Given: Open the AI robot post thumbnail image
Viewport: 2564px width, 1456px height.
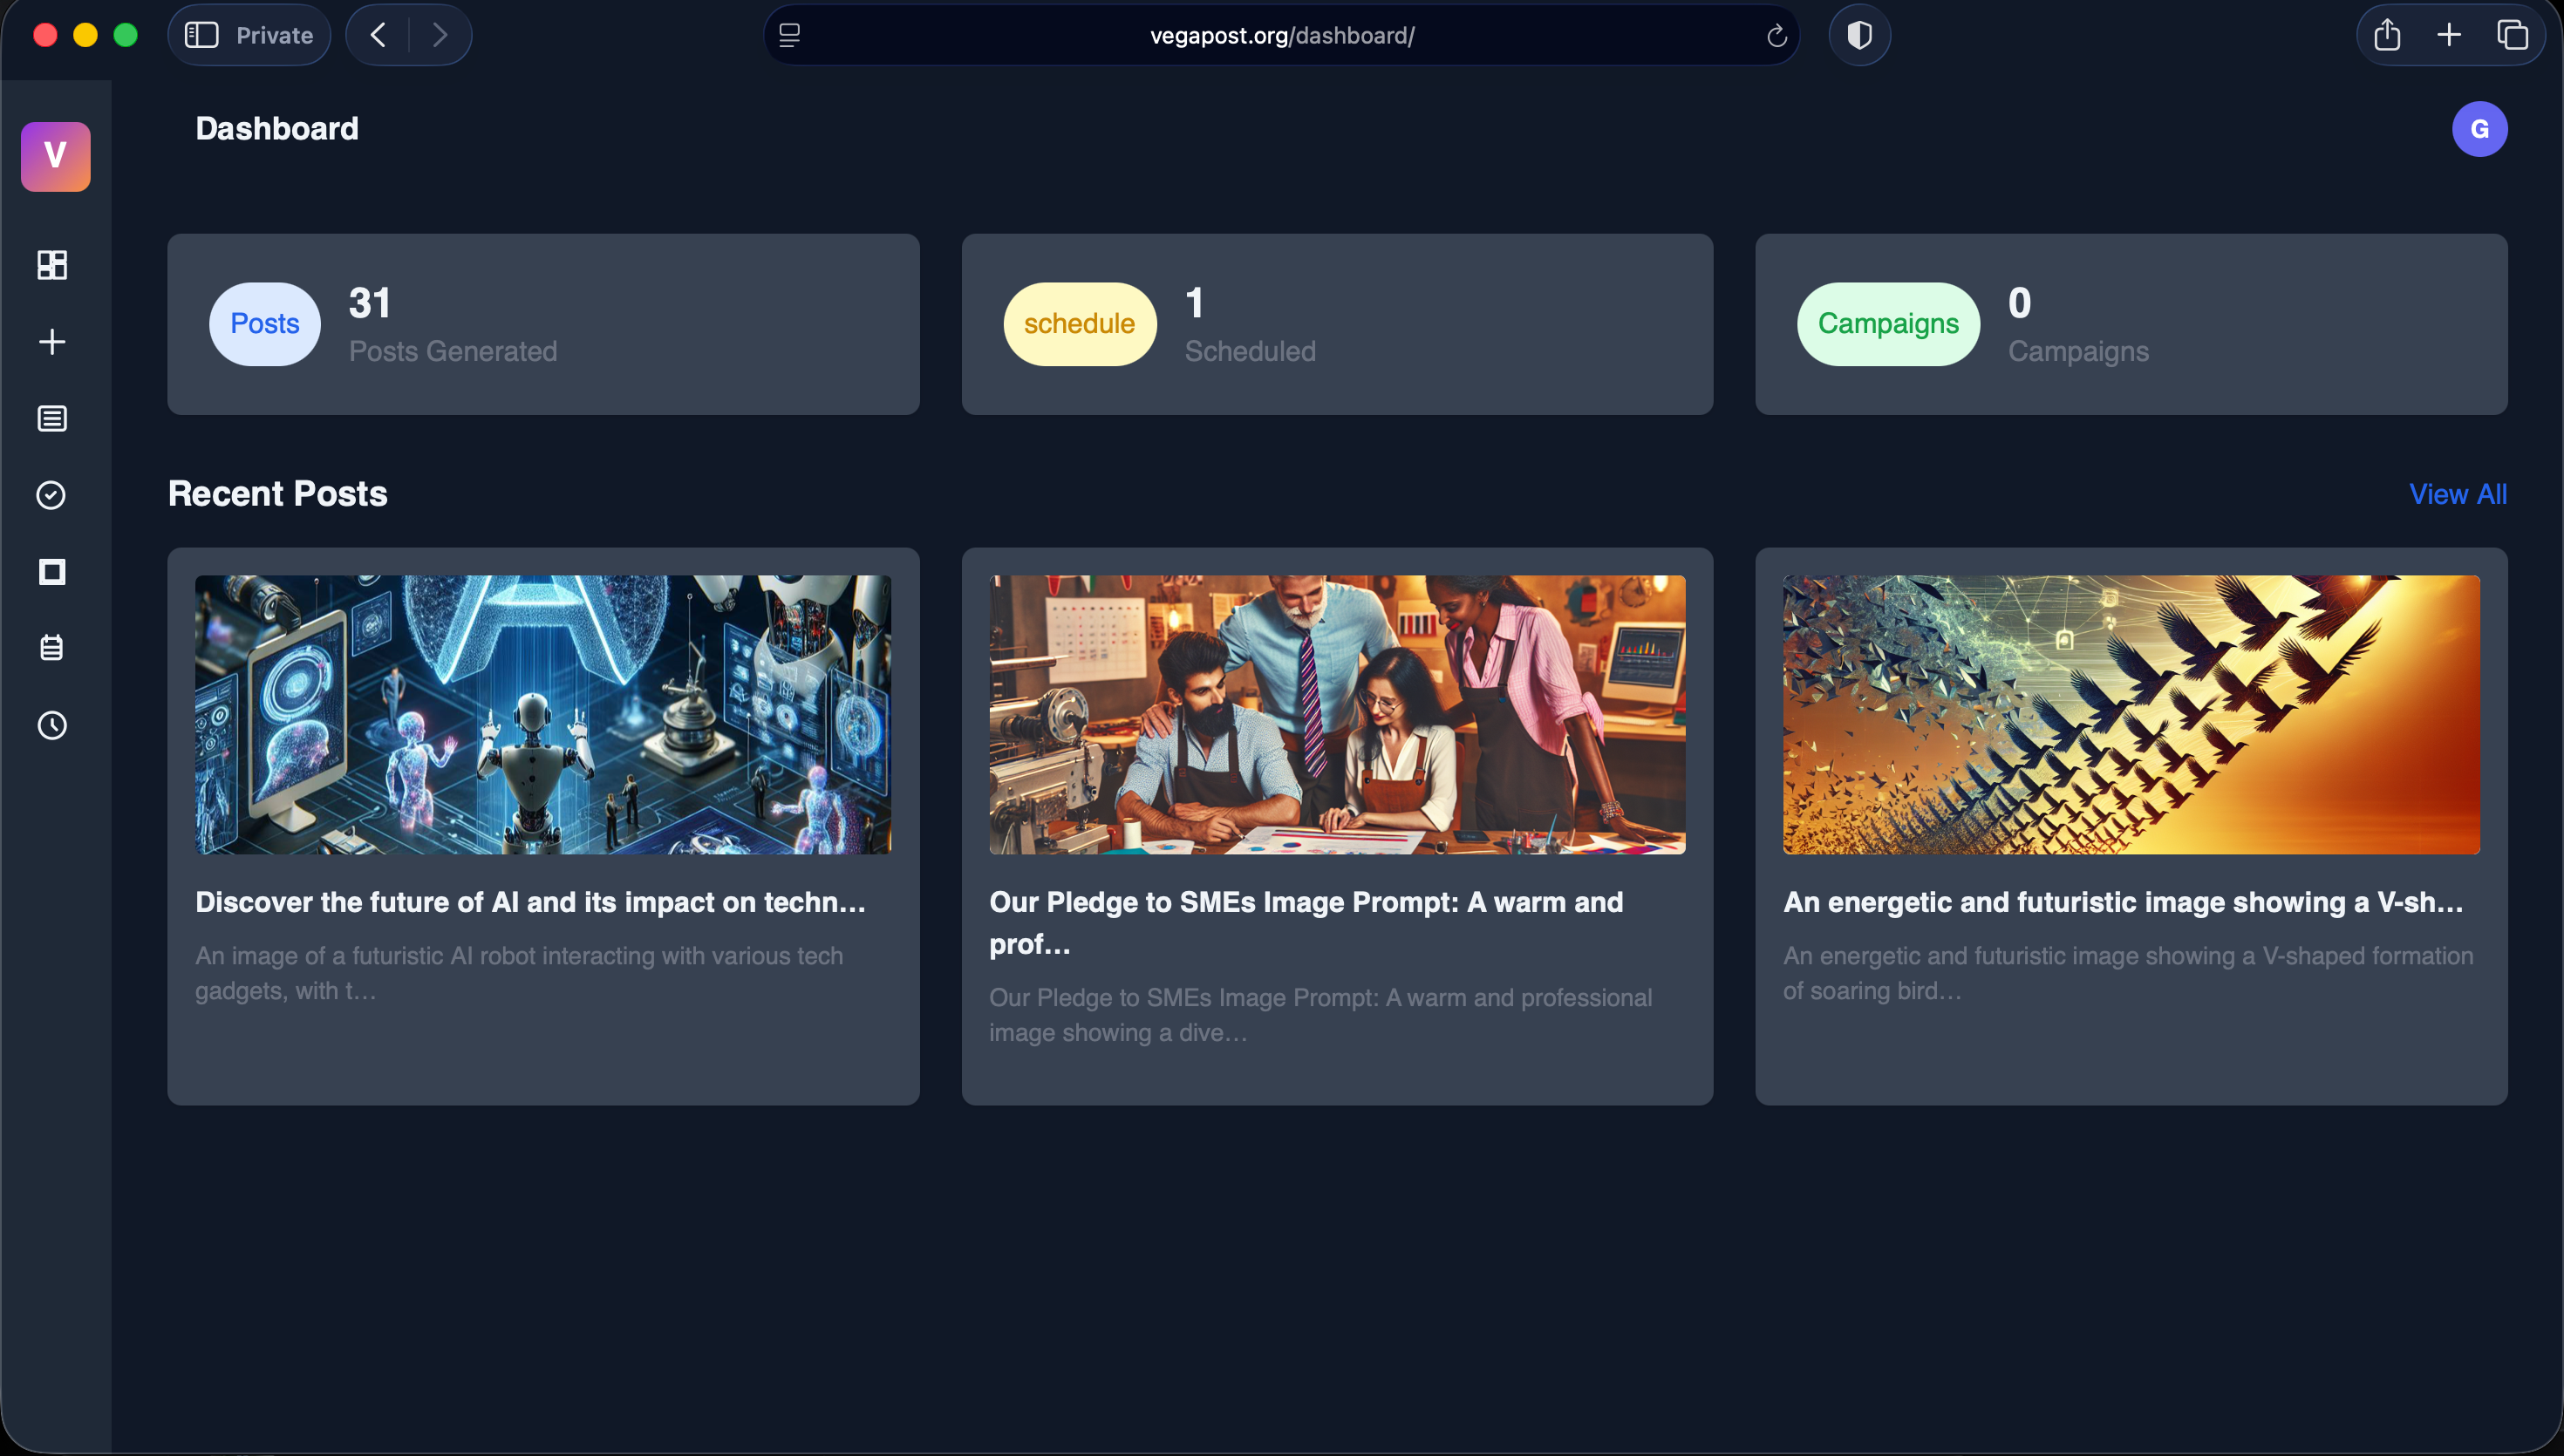Looking at the screenshot, I should coord(543,713).
